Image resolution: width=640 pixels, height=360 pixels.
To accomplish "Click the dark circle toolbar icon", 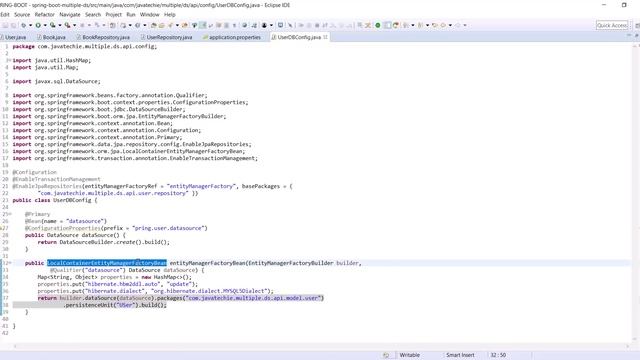I will 264,25.
